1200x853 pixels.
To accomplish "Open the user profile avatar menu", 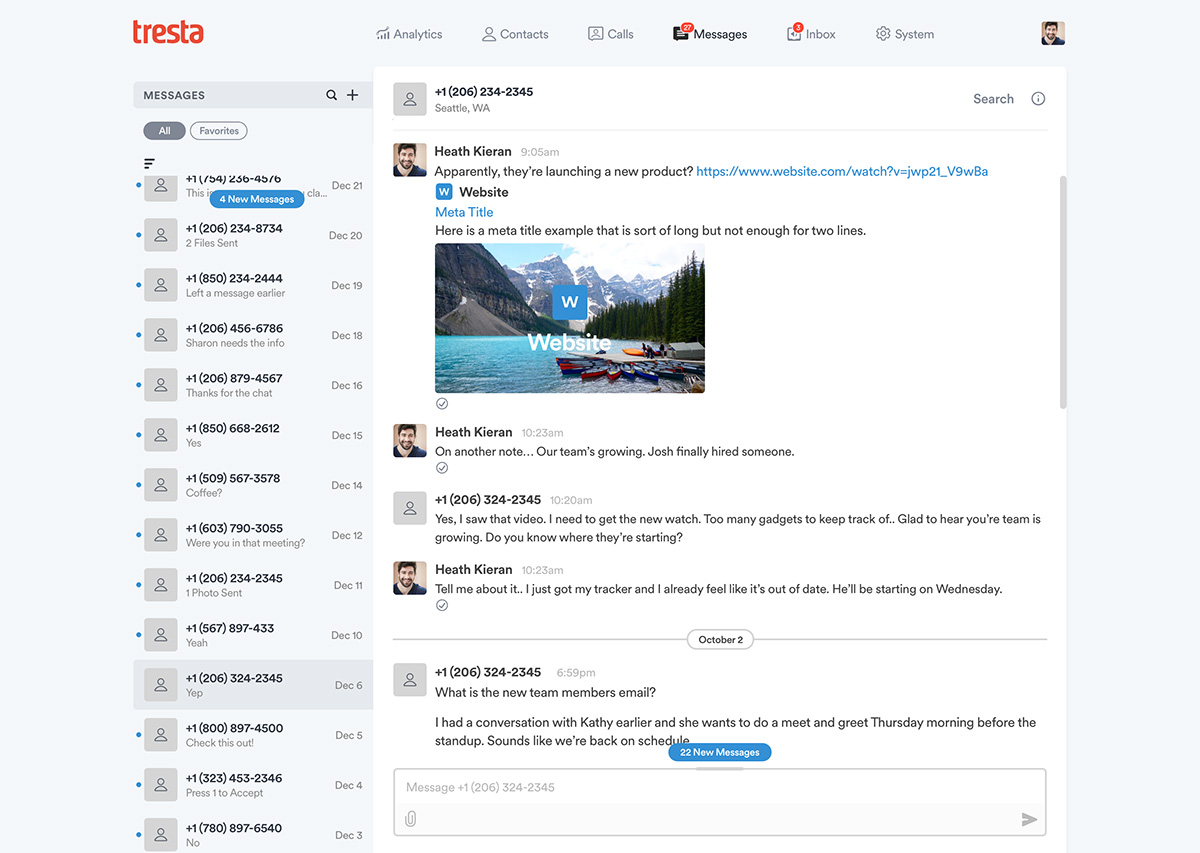I will [x=1053, y=33].
